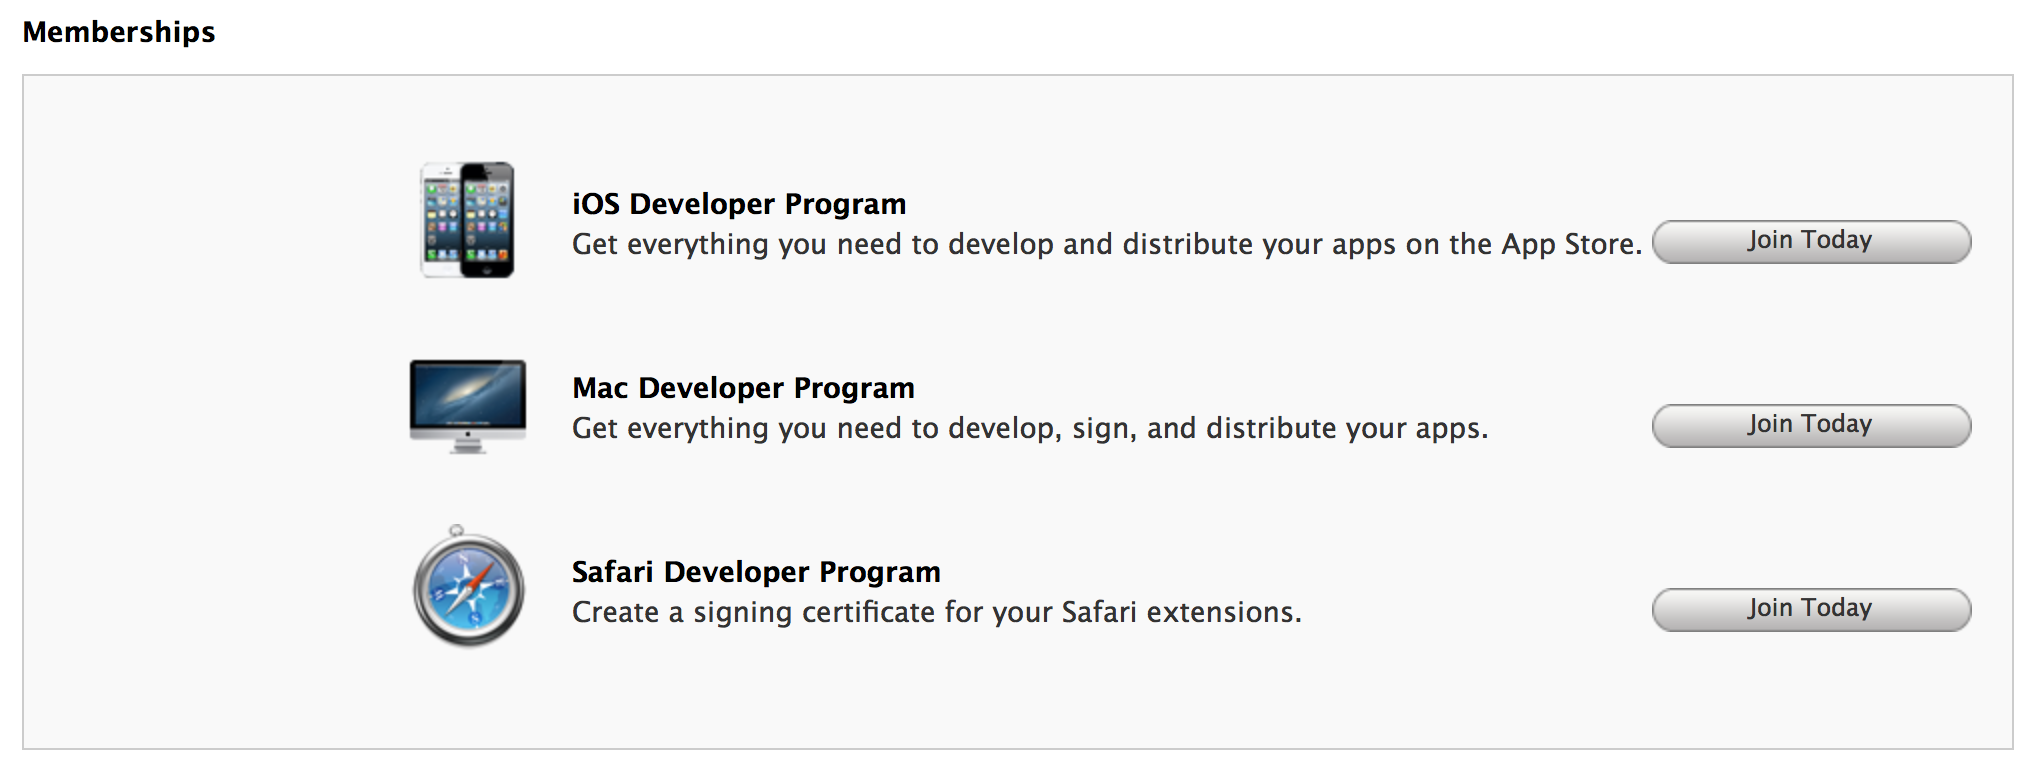Select the Safari Developer Program title
The image size is (2034, 770).
tap(756, 572)
